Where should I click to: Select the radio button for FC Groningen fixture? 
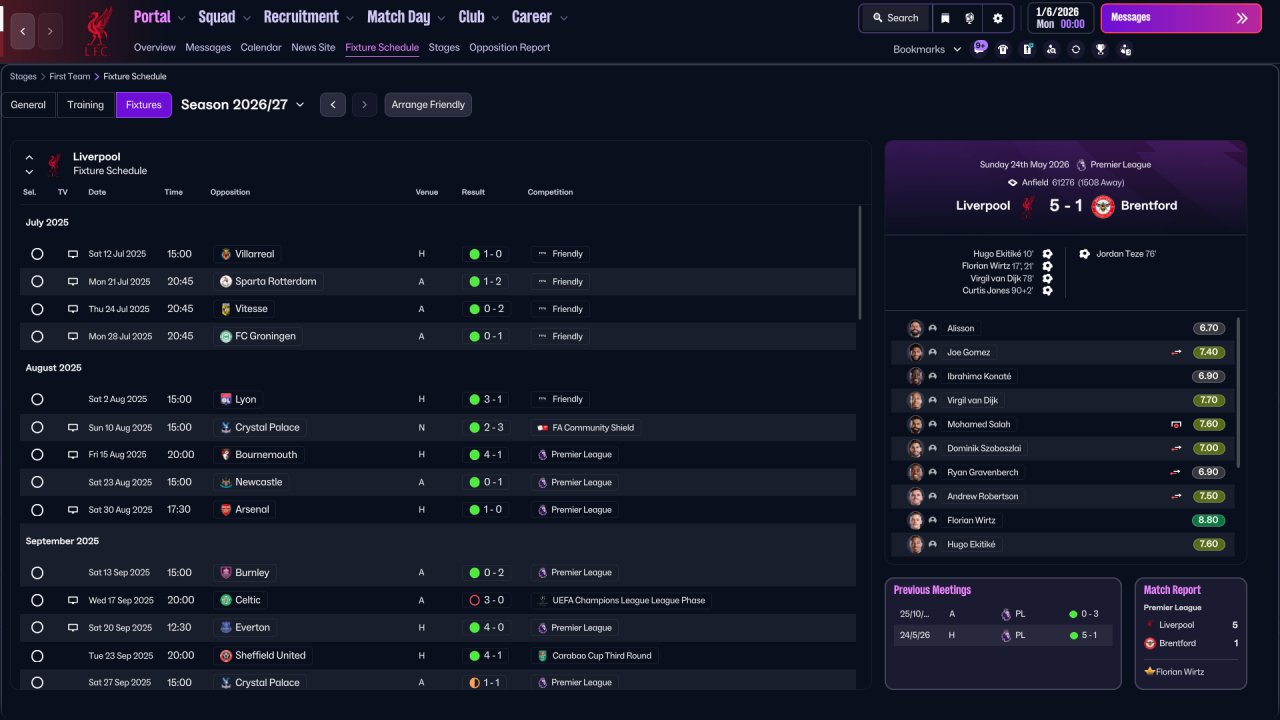pos(37,337)
